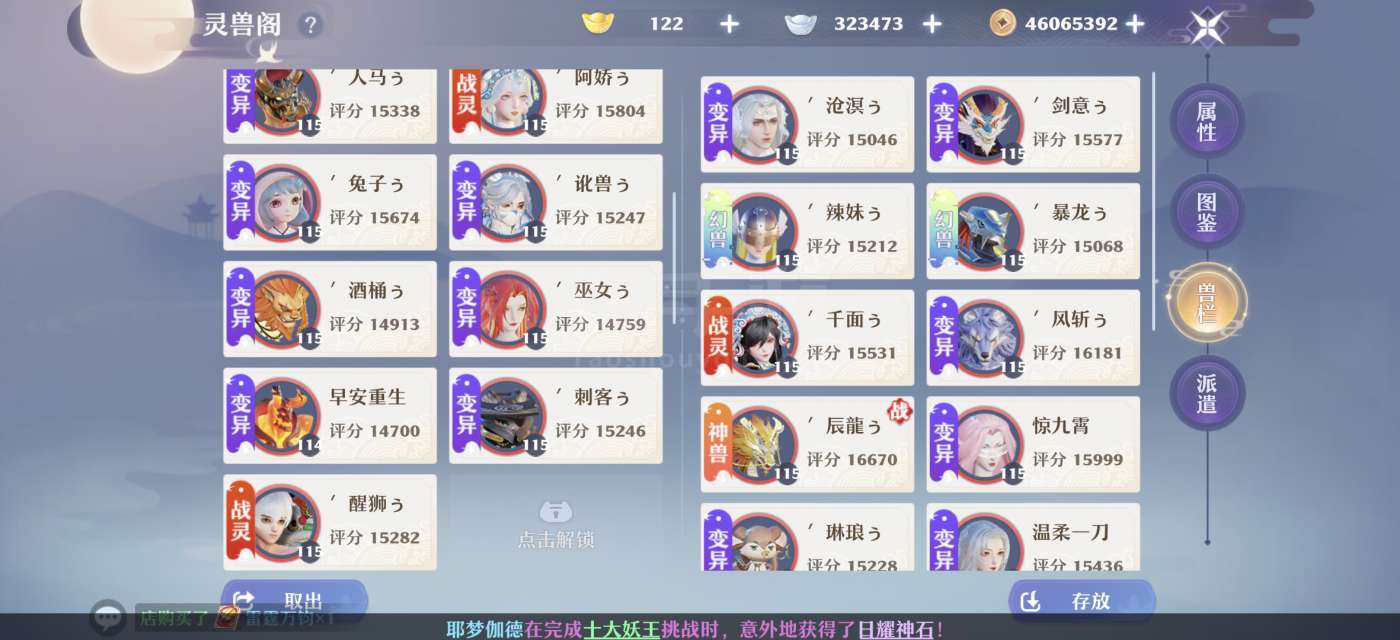The height and width of the screenshot is (640, 1400).
Task: Click the 存放 deposit button
Action: [x=1082, y=600]
